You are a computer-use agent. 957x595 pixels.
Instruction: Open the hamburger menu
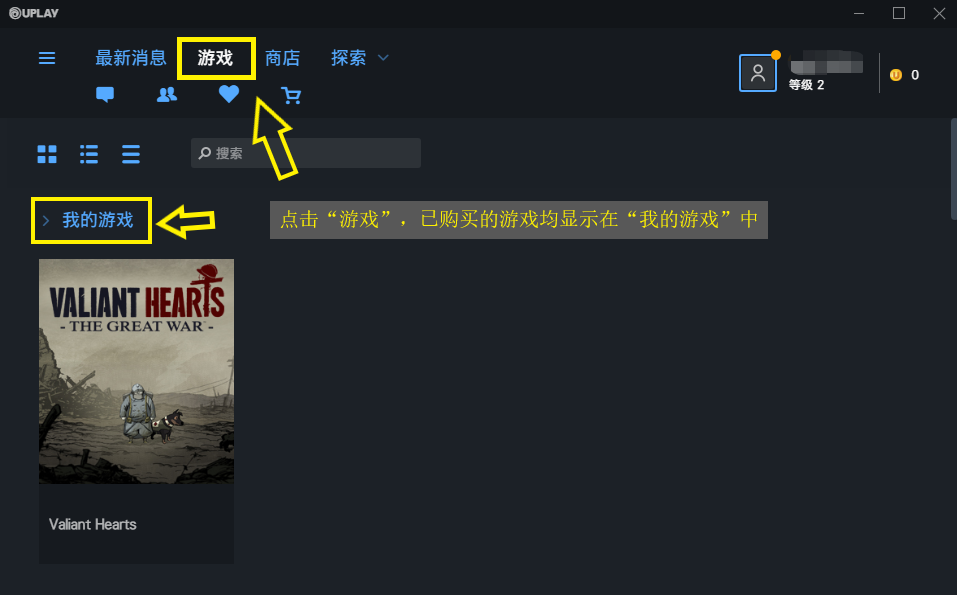point(47,58)
